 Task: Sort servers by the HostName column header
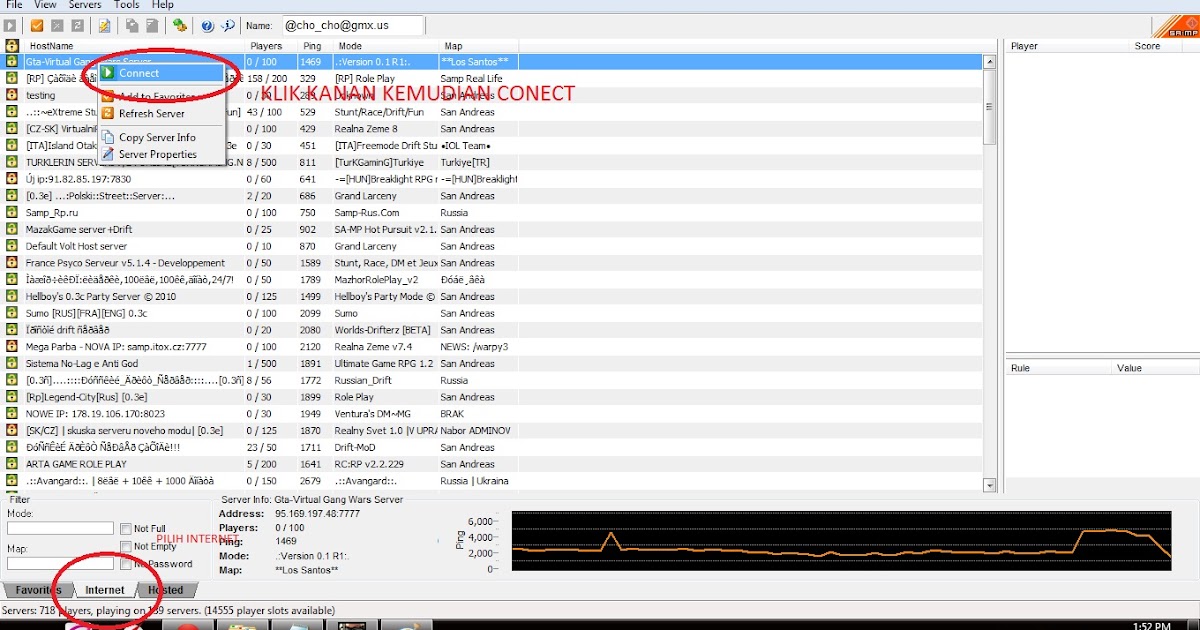[x=134, y=46]
